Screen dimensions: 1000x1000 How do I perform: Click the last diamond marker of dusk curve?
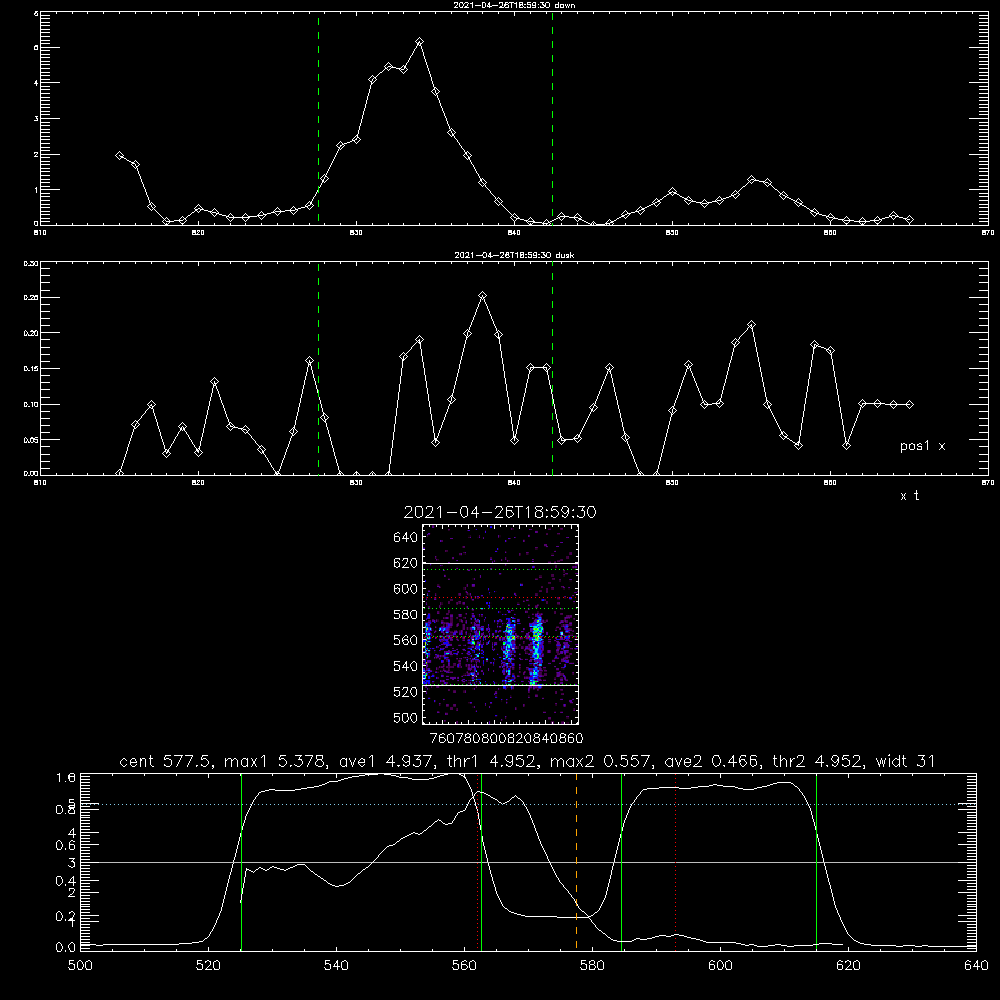point(909,404)
